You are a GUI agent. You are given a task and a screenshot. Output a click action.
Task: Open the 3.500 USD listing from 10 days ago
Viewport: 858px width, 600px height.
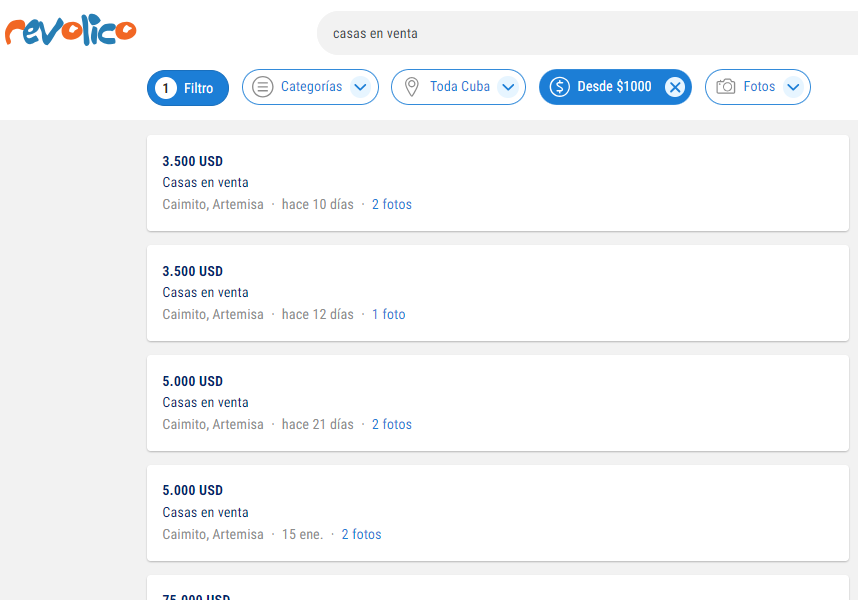[497, 183]
